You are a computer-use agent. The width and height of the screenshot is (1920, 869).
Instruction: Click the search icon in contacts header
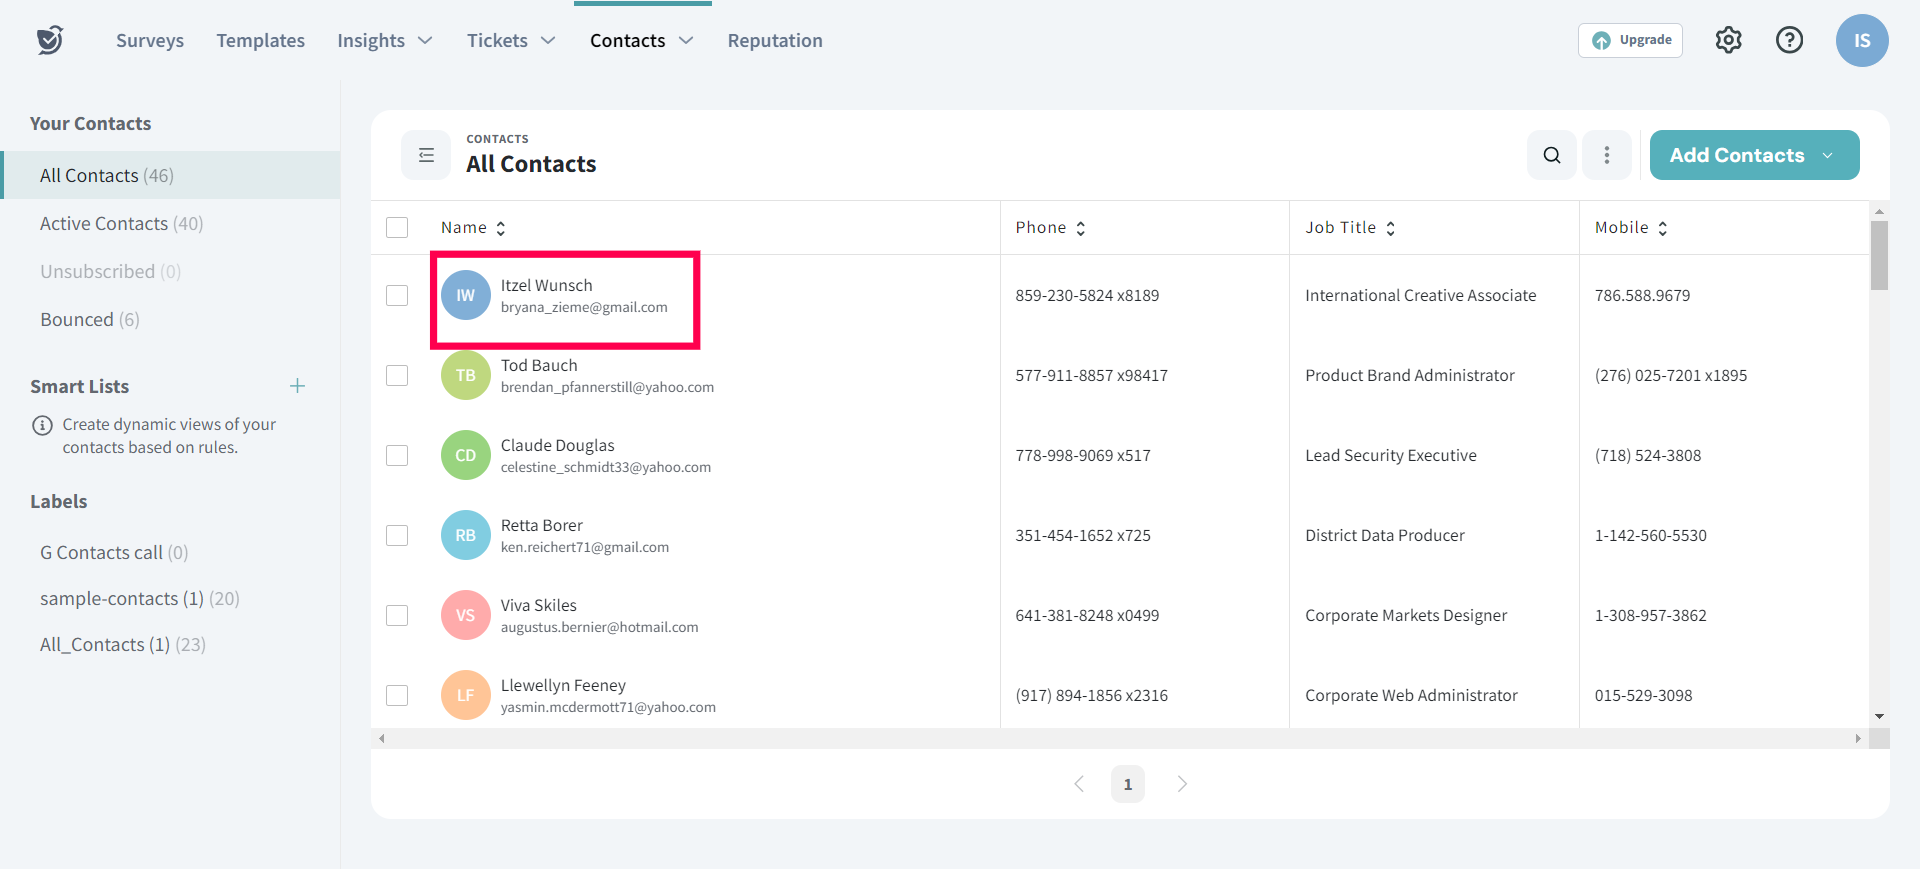(1551, 155)
